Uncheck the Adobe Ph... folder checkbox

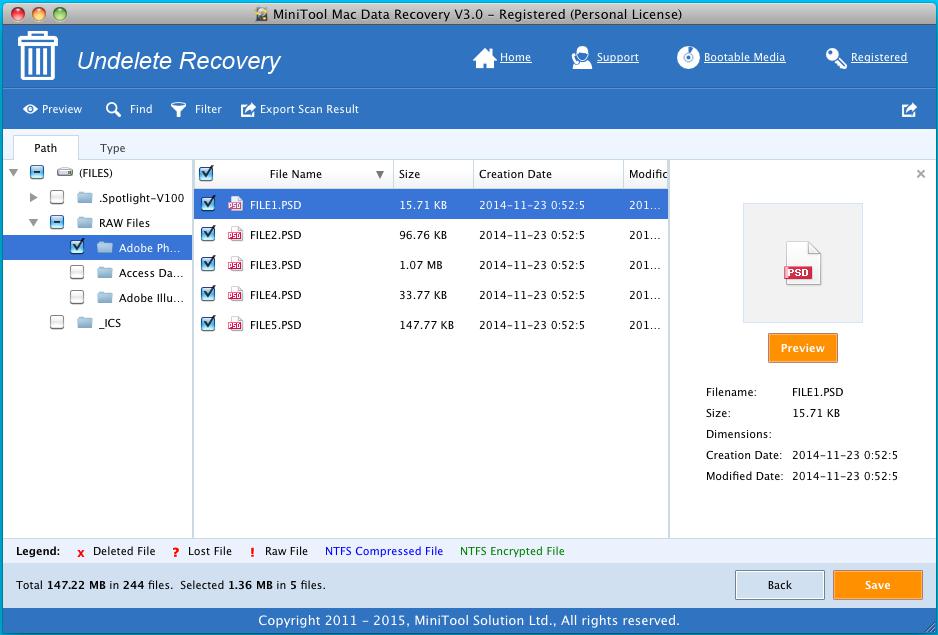click(77, 246)
